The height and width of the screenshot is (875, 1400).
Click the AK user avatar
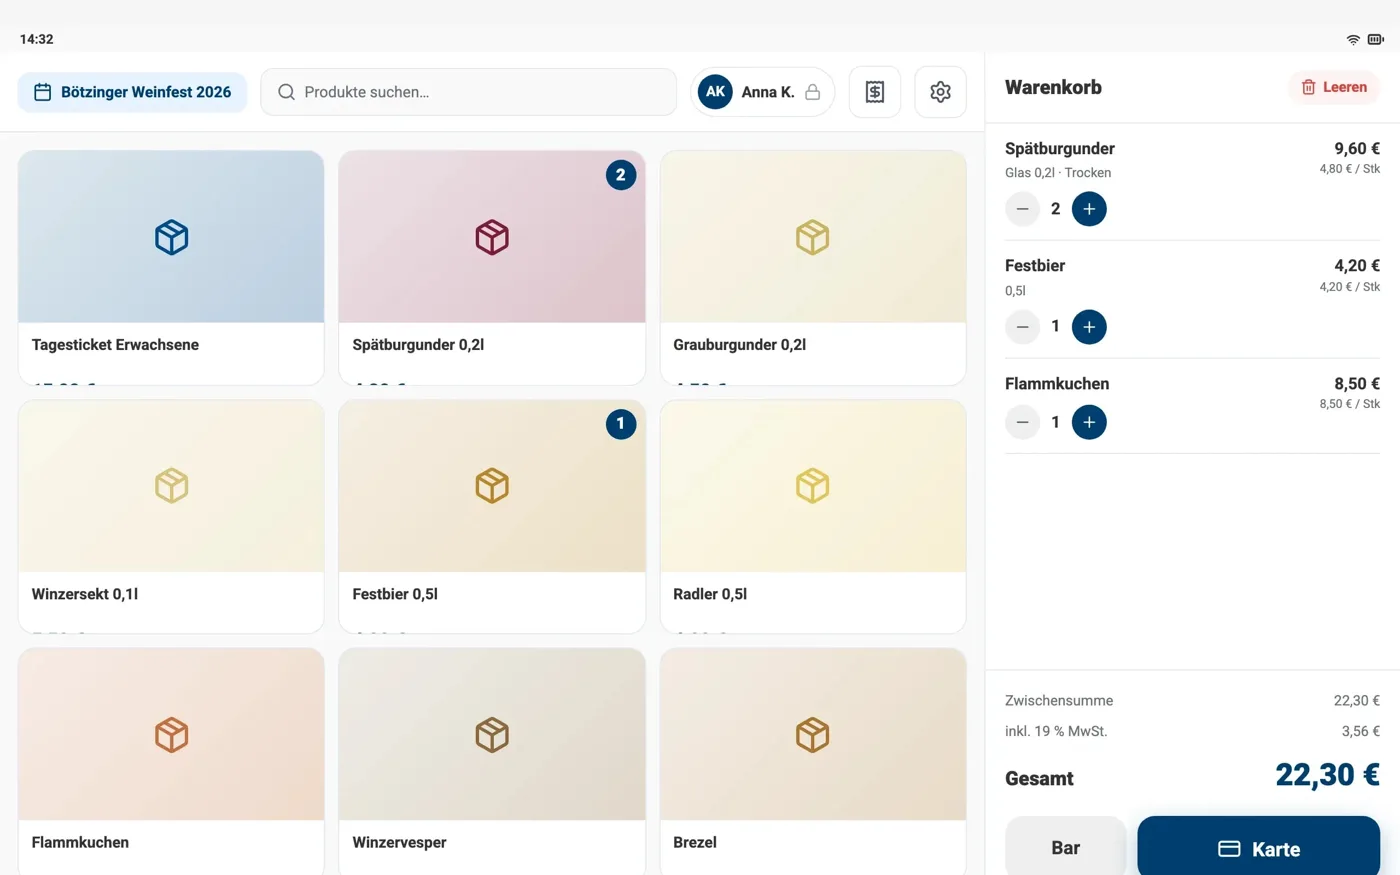click(x=715, y=92)
